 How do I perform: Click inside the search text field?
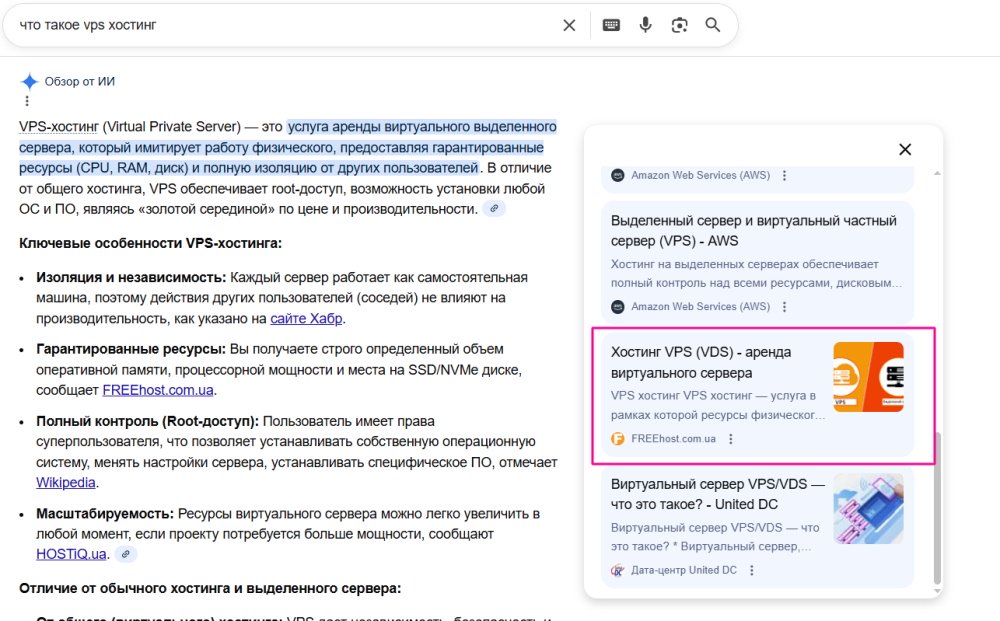280,25
